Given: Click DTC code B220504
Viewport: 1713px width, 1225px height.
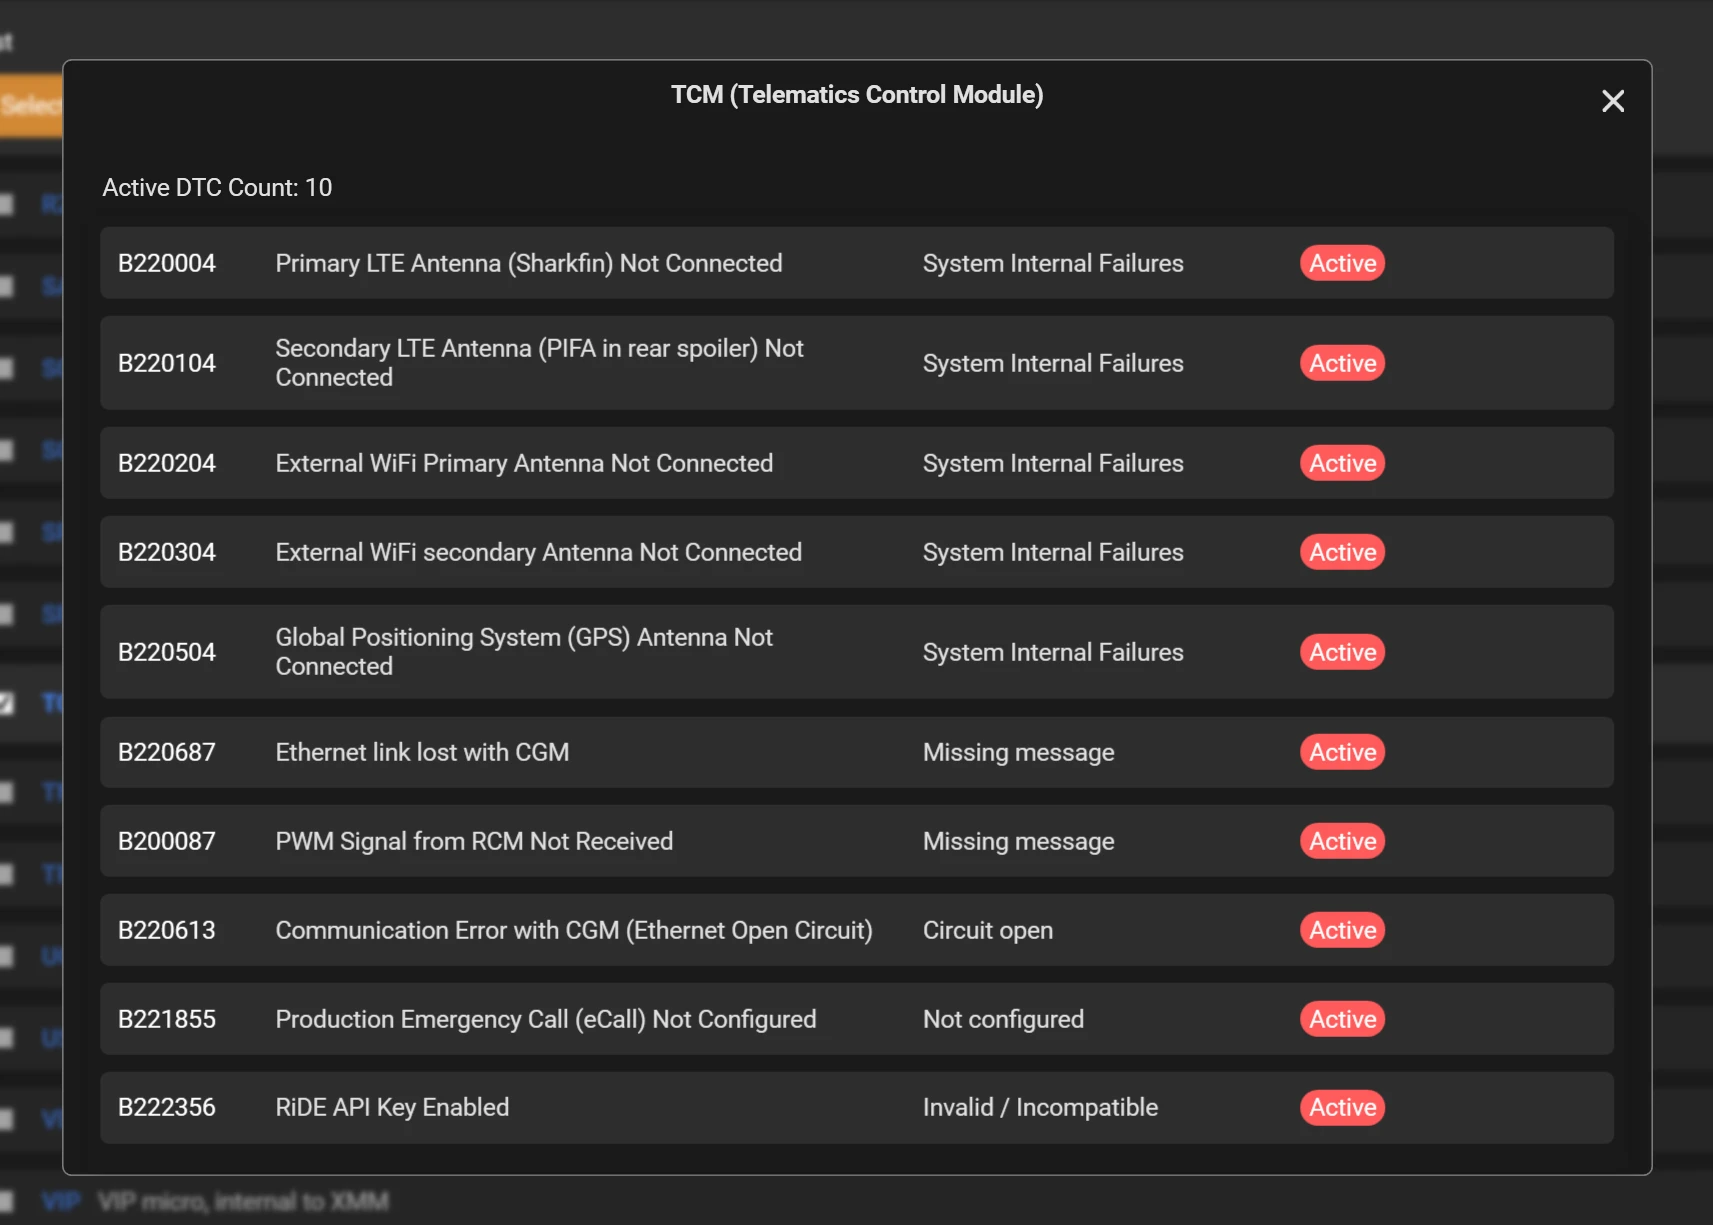Looking at the screenshot, I should (167, 652).
